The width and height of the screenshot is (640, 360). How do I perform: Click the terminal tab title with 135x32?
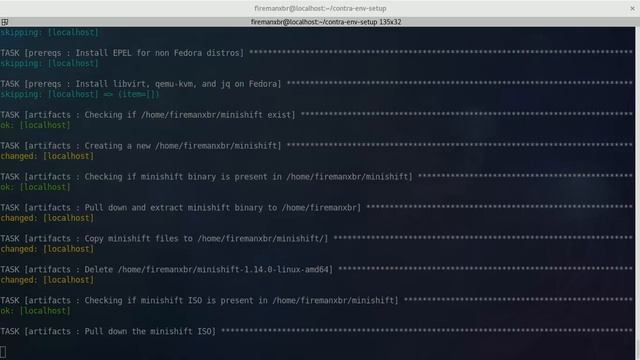(326, 22)
